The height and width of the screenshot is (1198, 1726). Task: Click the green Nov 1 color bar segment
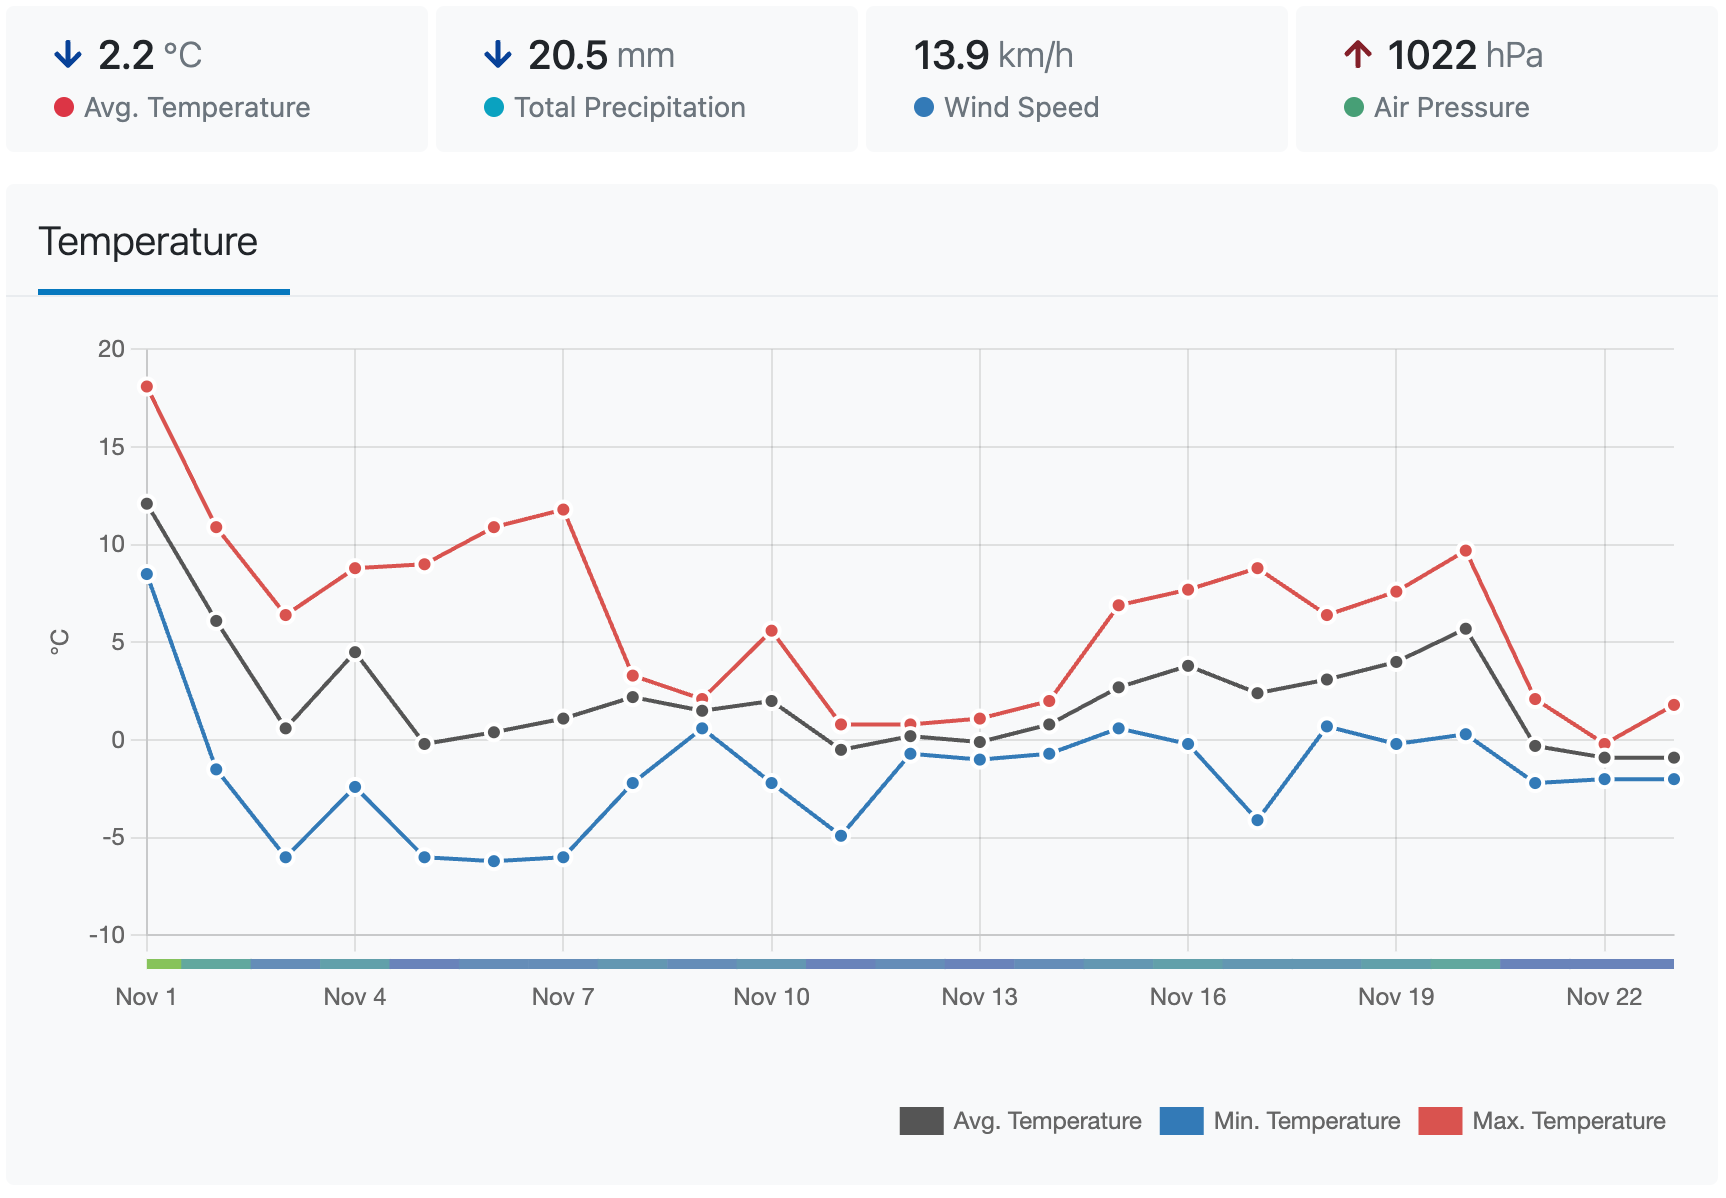point(164,964)
